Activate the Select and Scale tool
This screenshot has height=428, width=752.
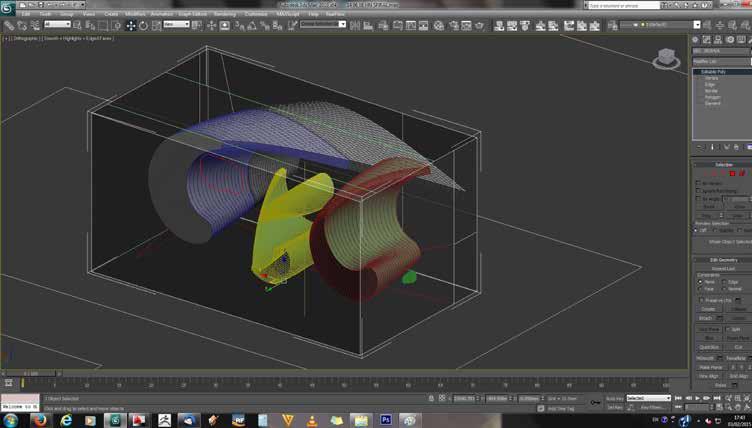(156, 25)
